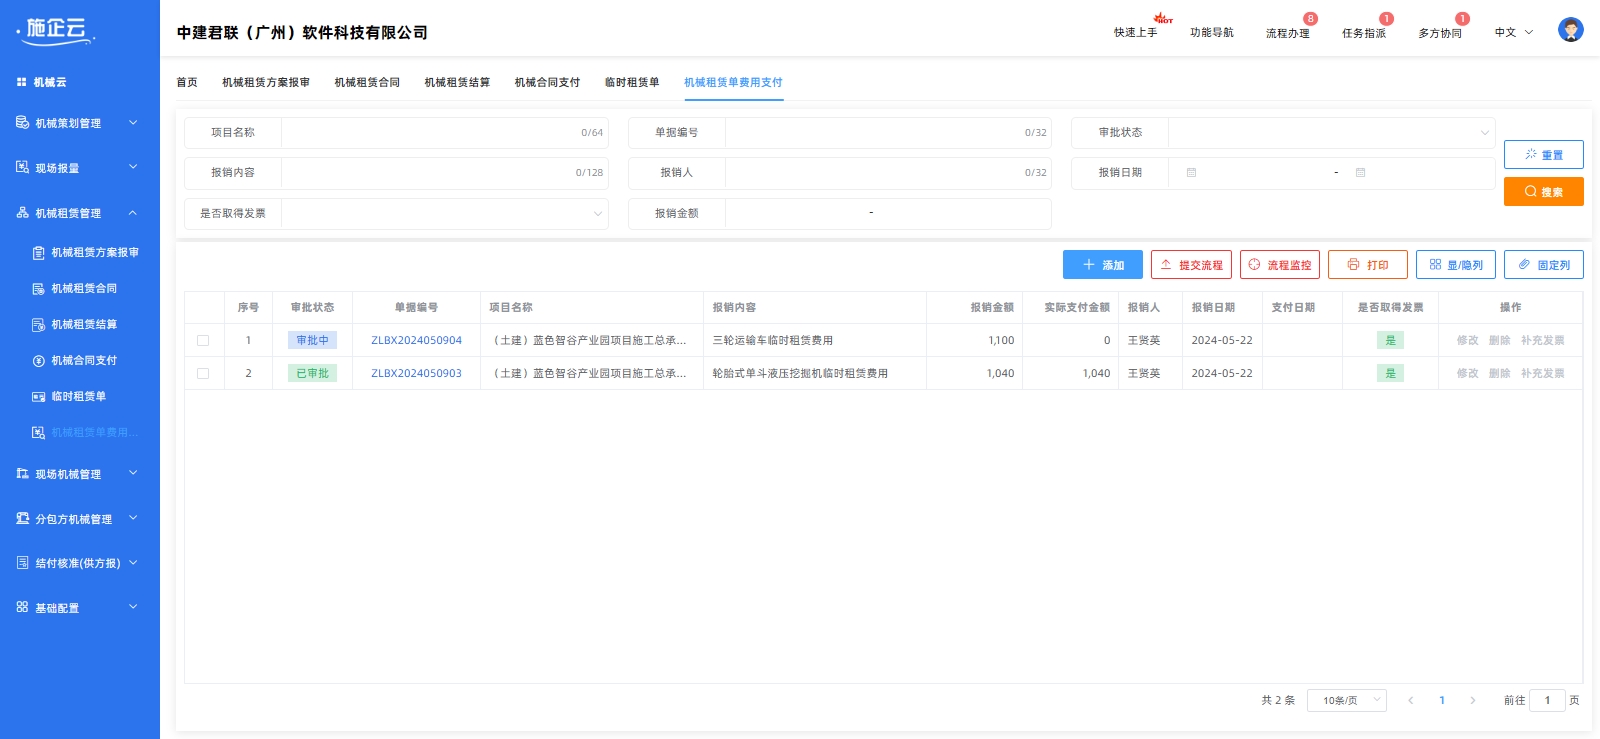Click the user avatar icon
Screen dimensions: 1600x739
pos(1570,30)
